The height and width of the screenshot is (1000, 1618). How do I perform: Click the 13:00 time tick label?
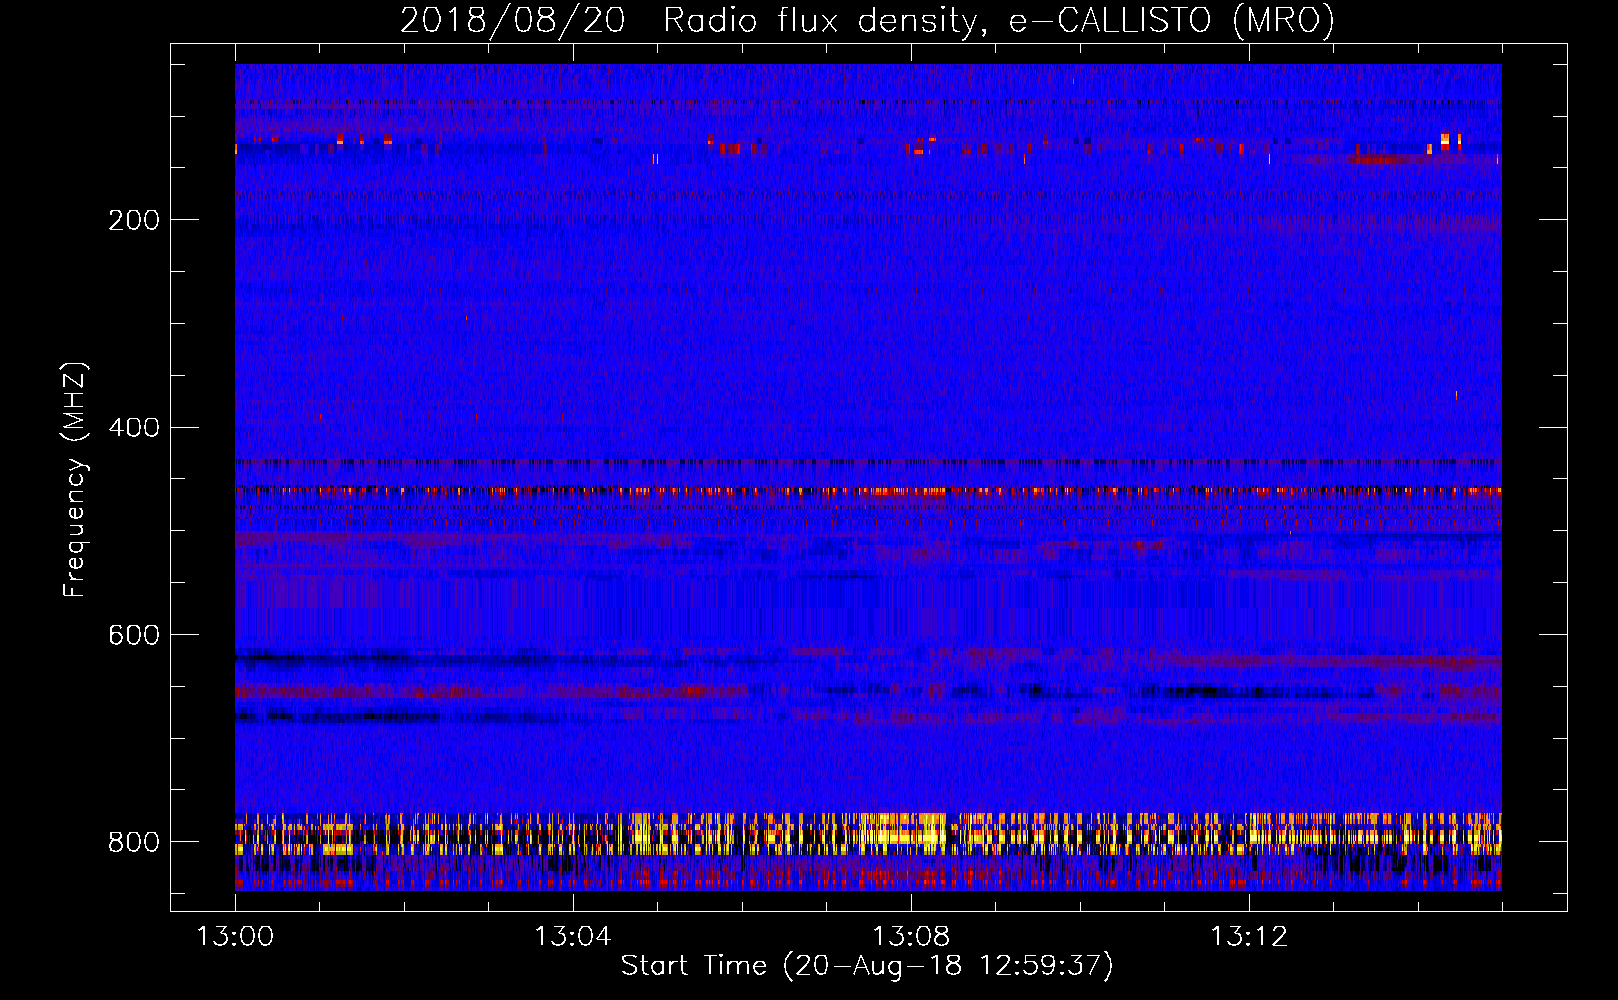click(x=235, y=937)
